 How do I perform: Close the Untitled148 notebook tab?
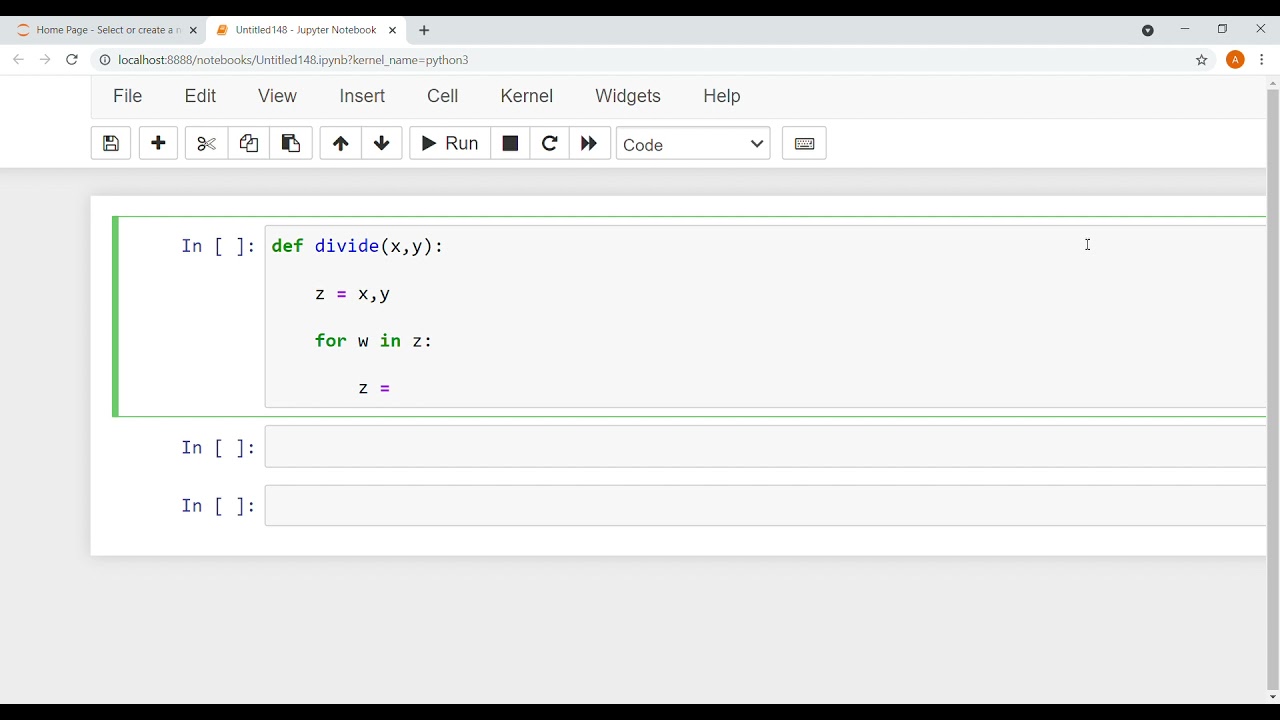coord(392,30)
